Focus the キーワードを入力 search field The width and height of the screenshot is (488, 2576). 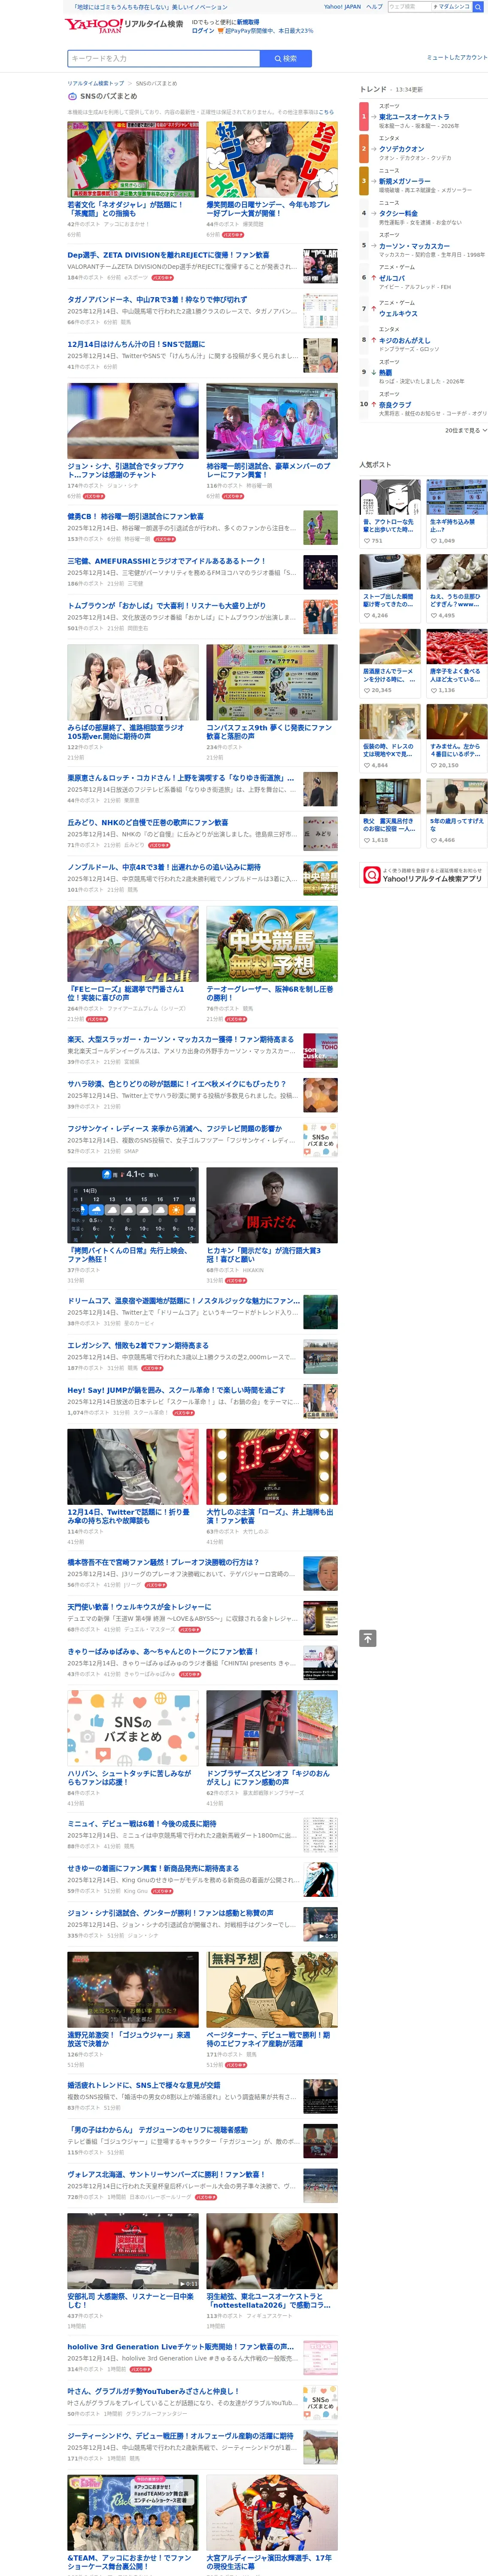(163, 59)
